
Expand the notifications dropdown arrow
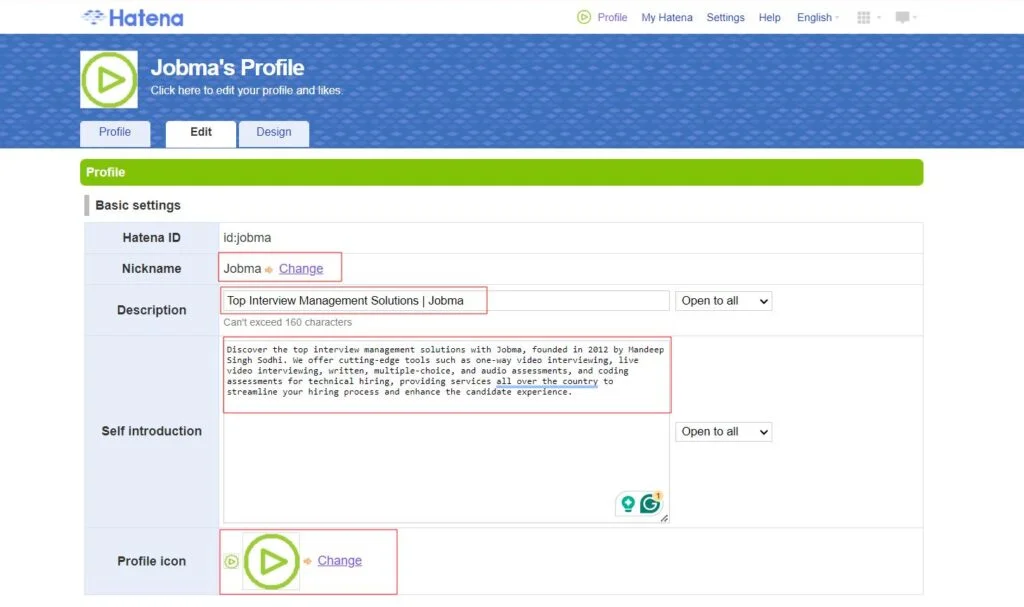point(915,18)
